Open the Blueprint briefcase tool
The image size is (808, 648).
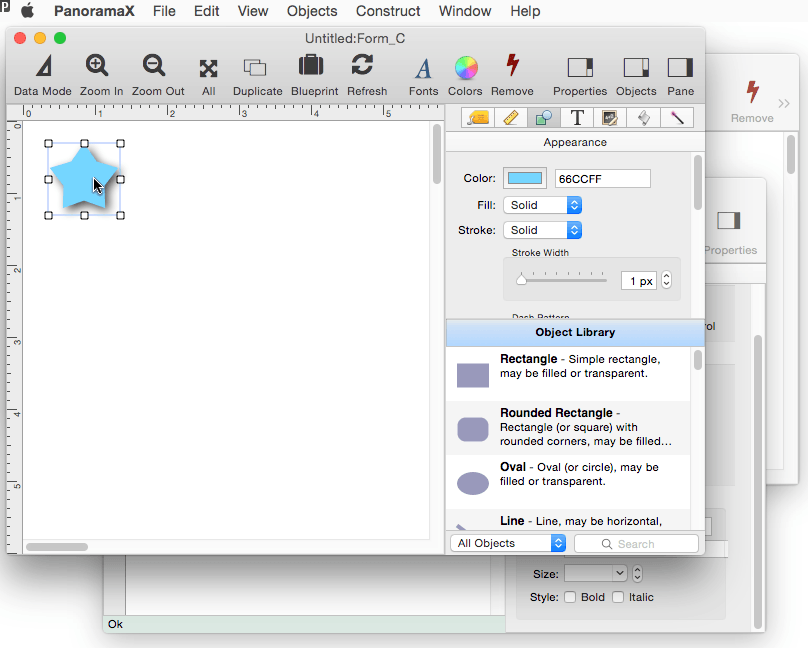pos(314,75)
